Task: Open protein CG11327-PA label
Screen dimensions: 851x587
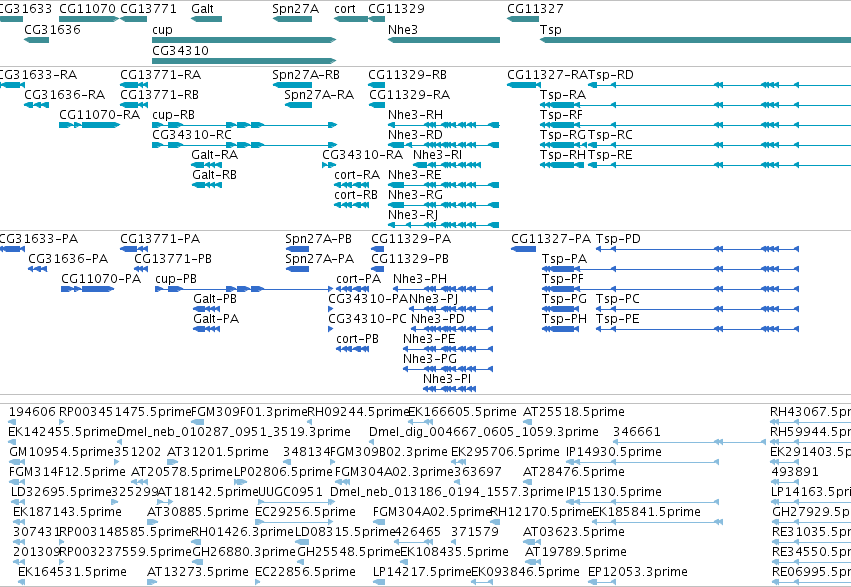Action: (x=551, y=239)
